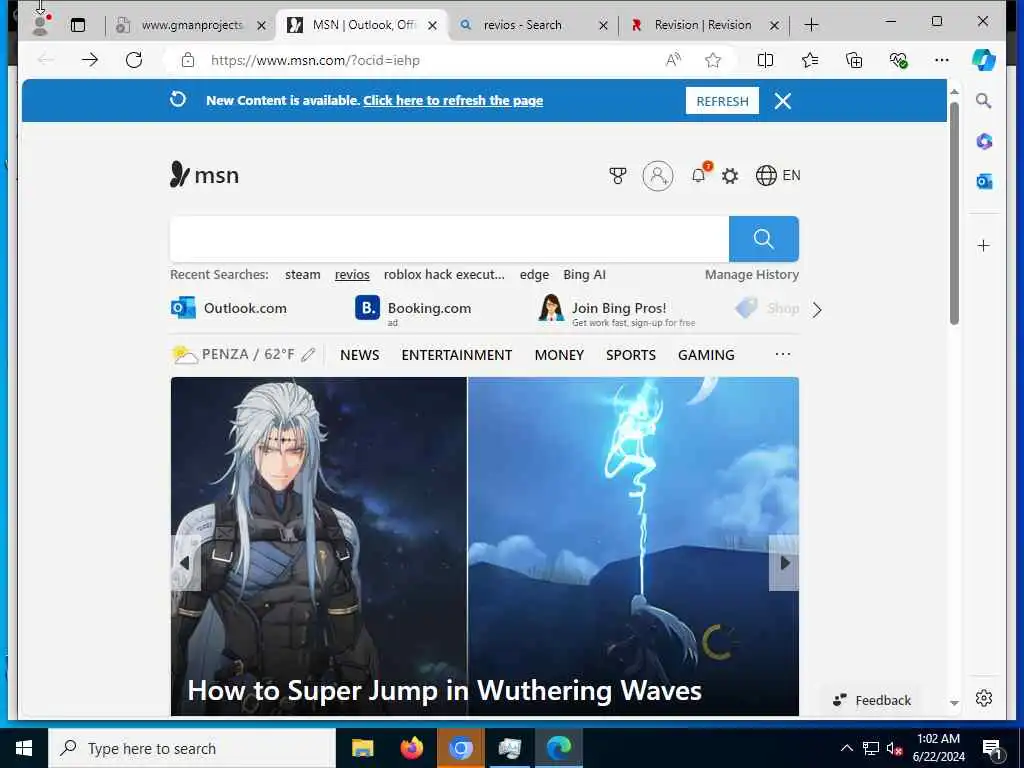Open sidebar search icon

pos(984,101)
